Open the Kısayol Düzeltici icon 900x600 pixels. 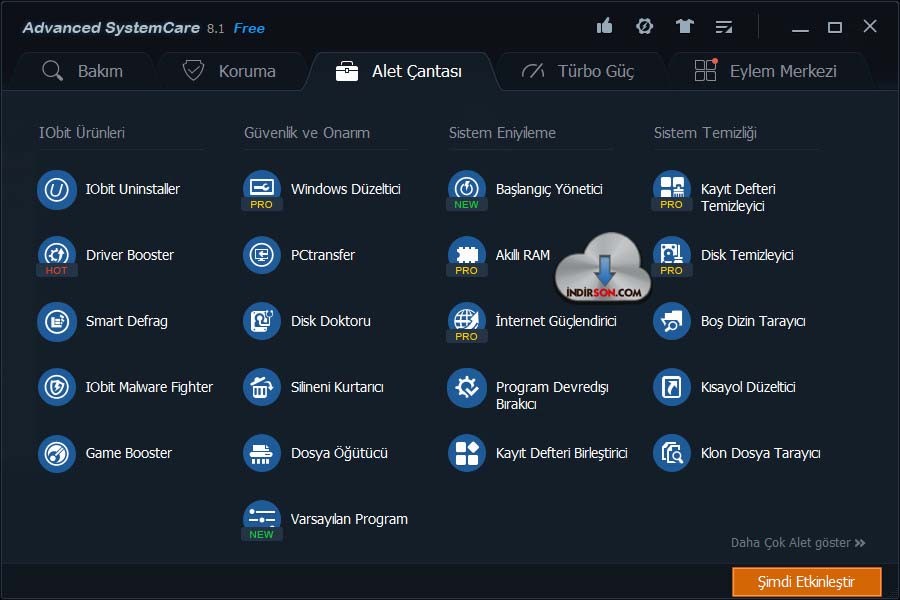(672, 388)
